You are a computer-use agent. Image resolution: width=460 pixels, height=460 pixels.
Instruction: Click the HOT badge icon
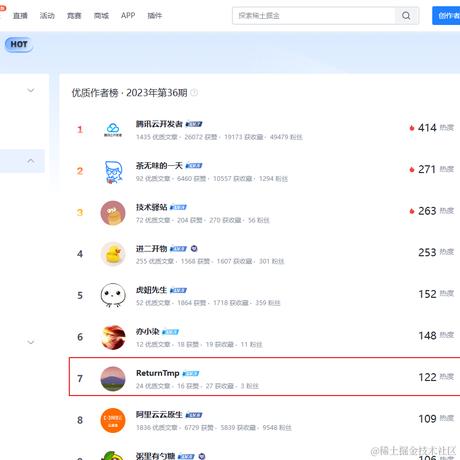pyautogui.click(x=19, y=44)
